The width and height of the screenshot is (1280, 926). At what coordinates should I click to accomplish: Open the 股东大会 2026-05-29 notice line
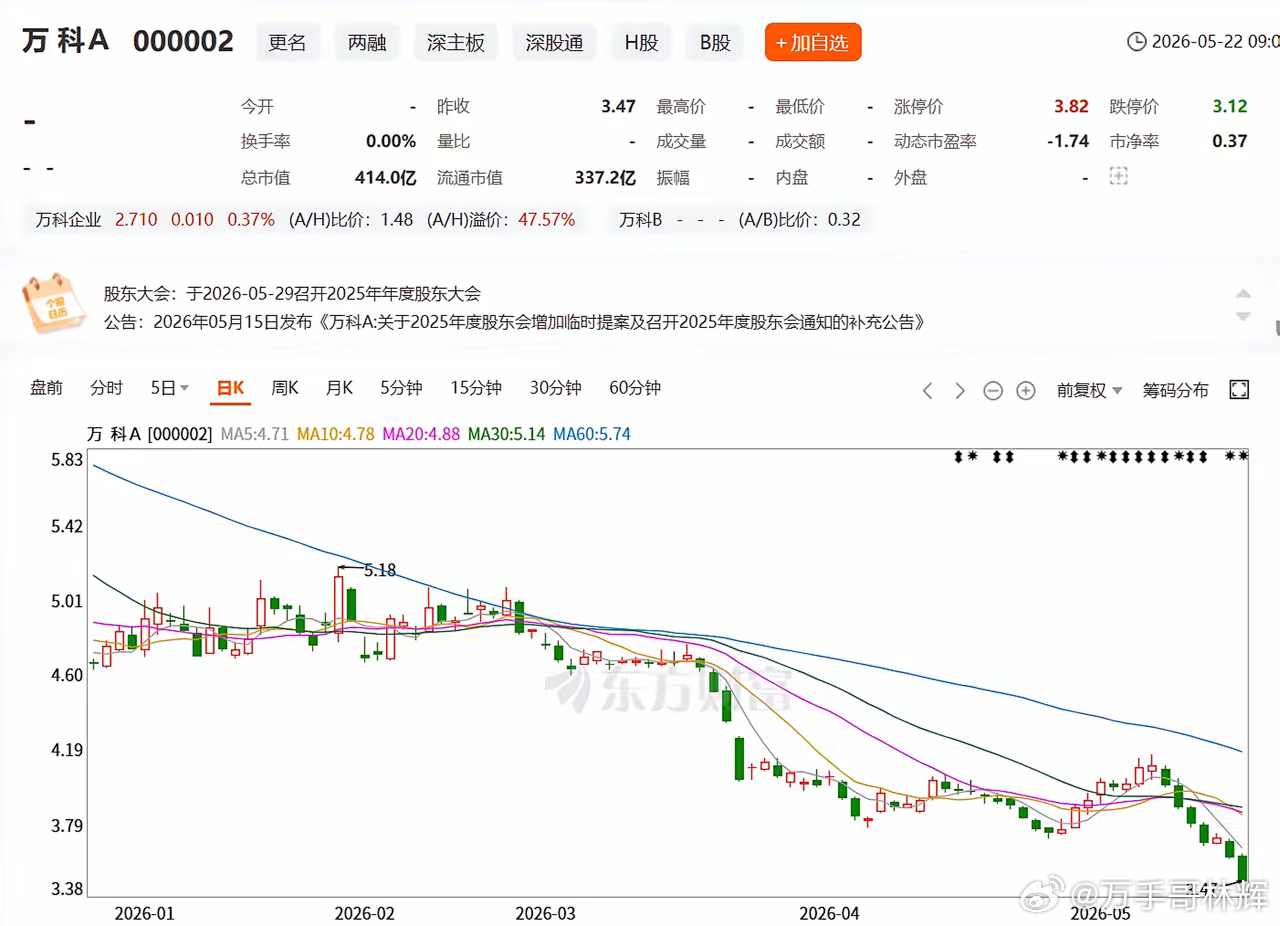tap(292, 294)
